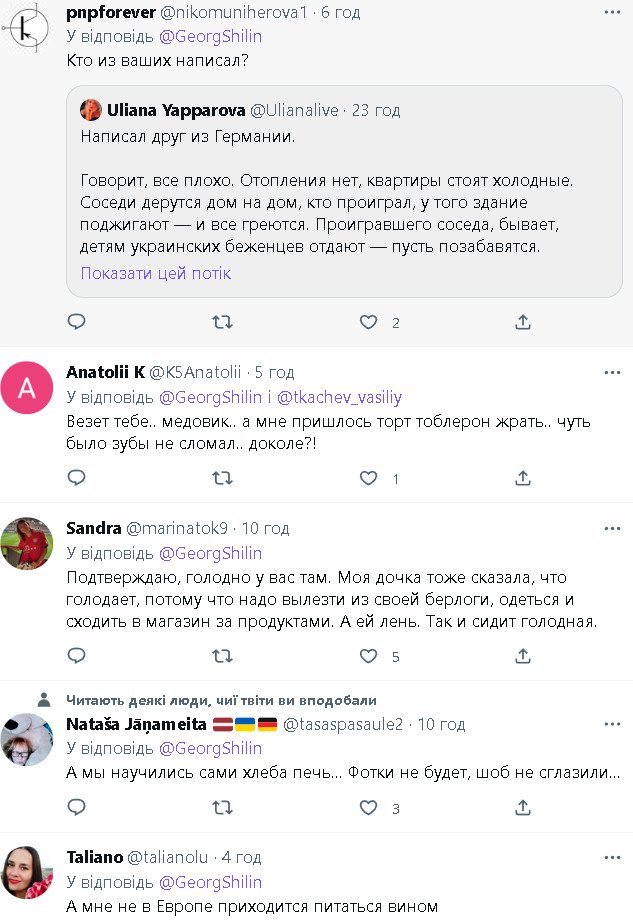Share Nataša Jāņameita's tweet

[522, 808]
